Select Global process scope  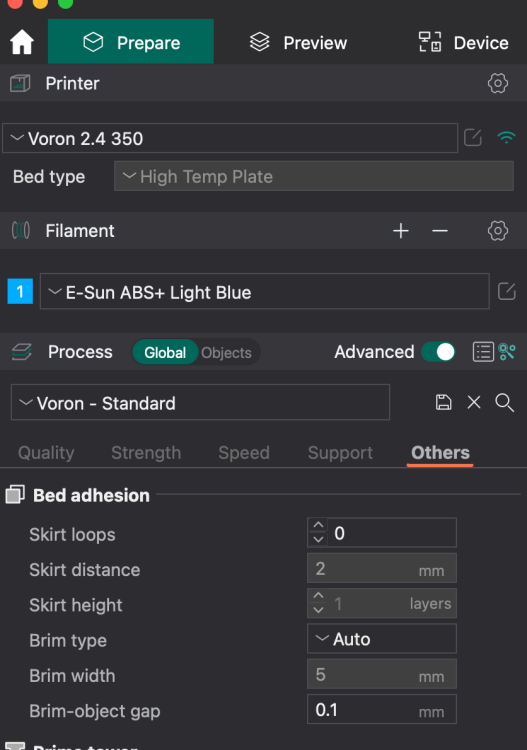click(x=165, y=353)
